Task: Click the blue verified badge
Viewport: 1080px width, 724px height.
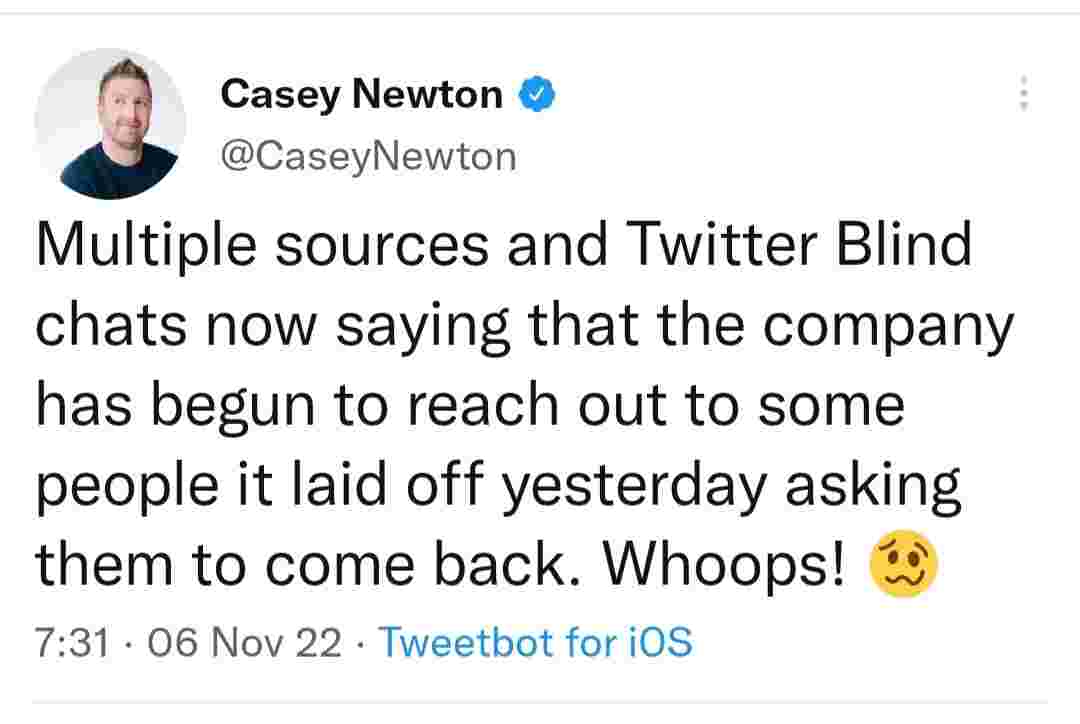Action: pos(536,95)
